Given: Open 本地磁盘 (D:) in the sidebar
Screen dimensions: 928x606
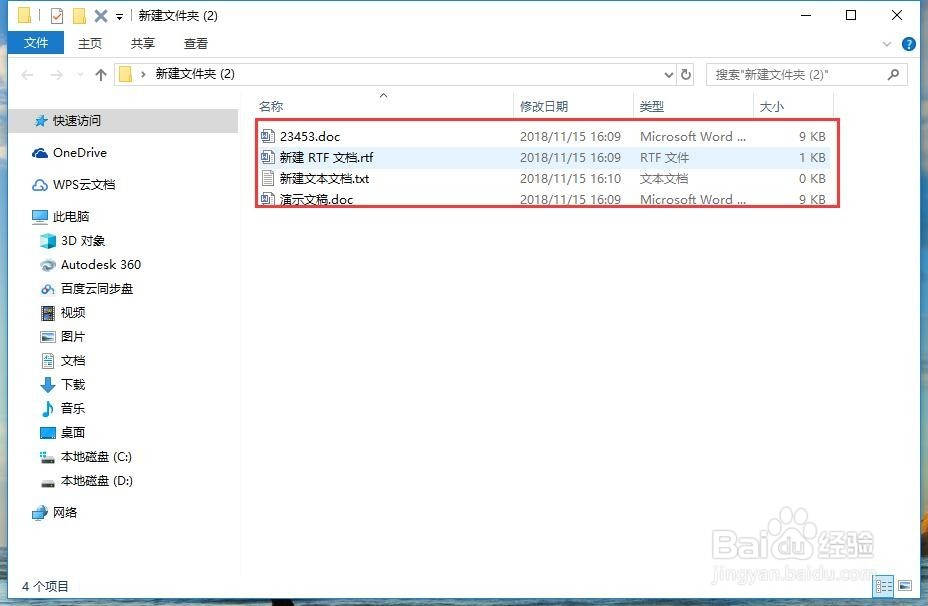Looking at the screenshot, I should (x=96, y=481).
